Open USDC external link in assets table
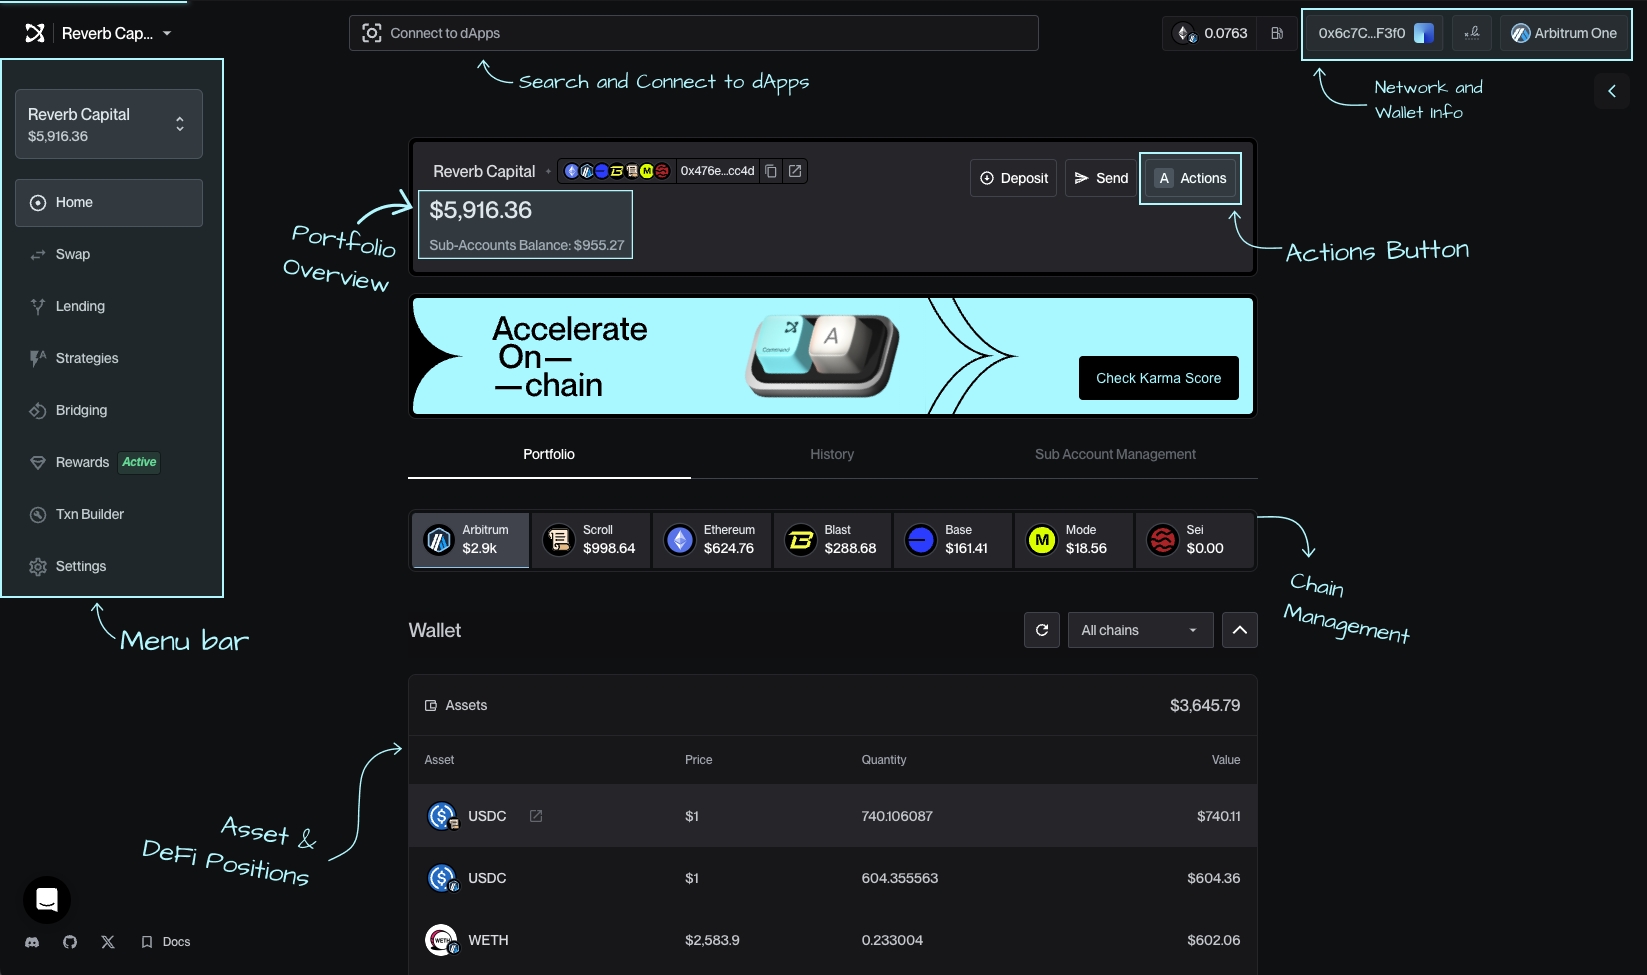 [536, 816]
